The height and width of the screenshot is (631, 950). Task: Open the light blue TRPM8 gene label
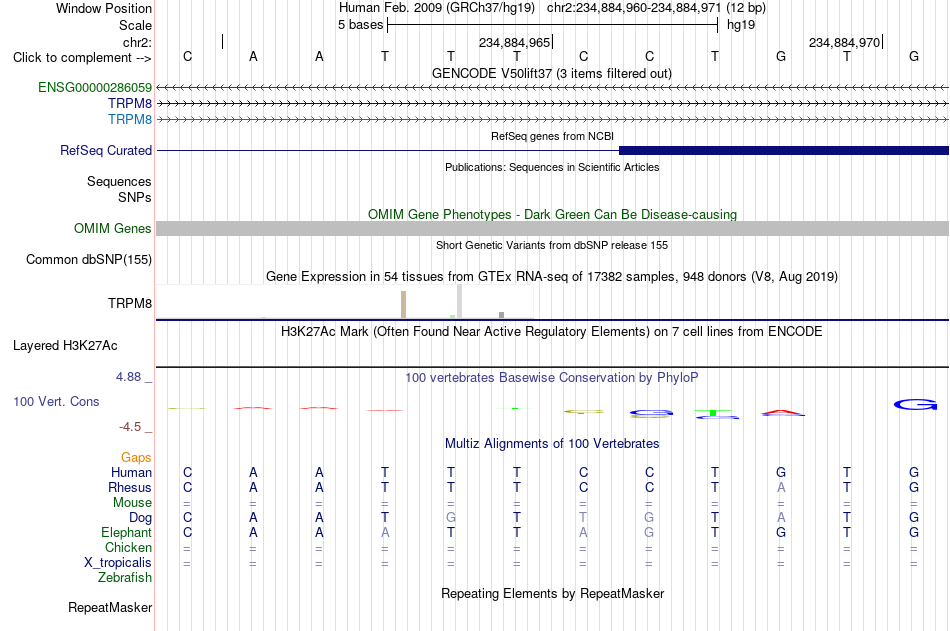point(130,119)
